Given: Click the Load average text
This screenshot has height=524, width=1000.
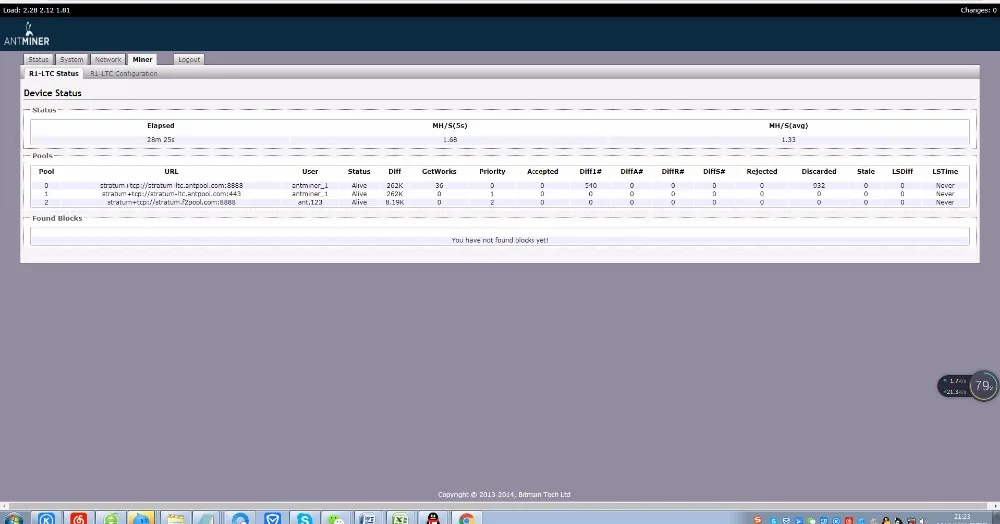Looking at the screenshot, I should pos(37,10).
